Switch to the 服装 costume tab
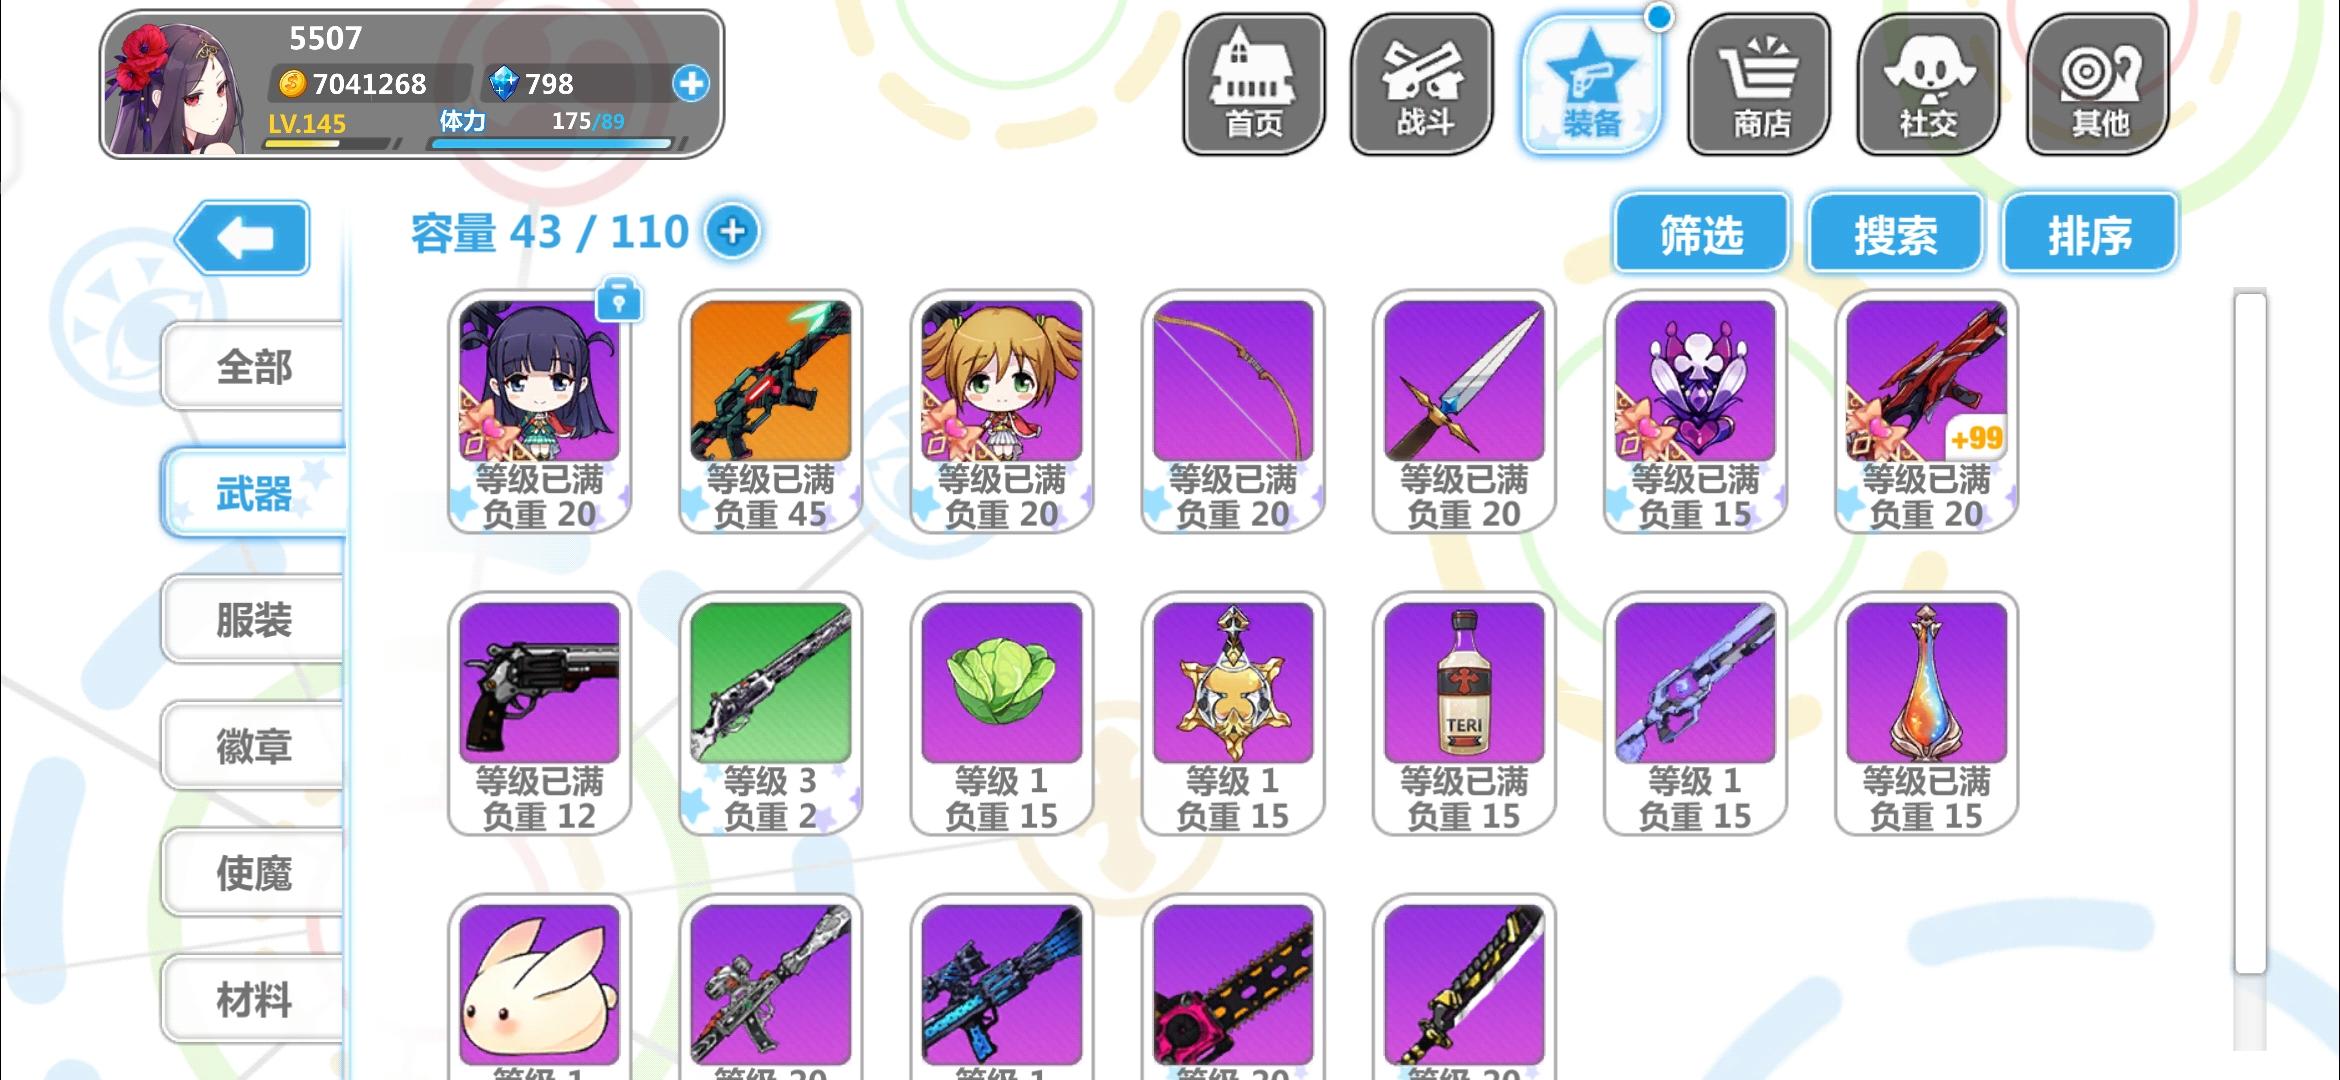This screenshot has width=2340, height=1080. tap(253, 619)
